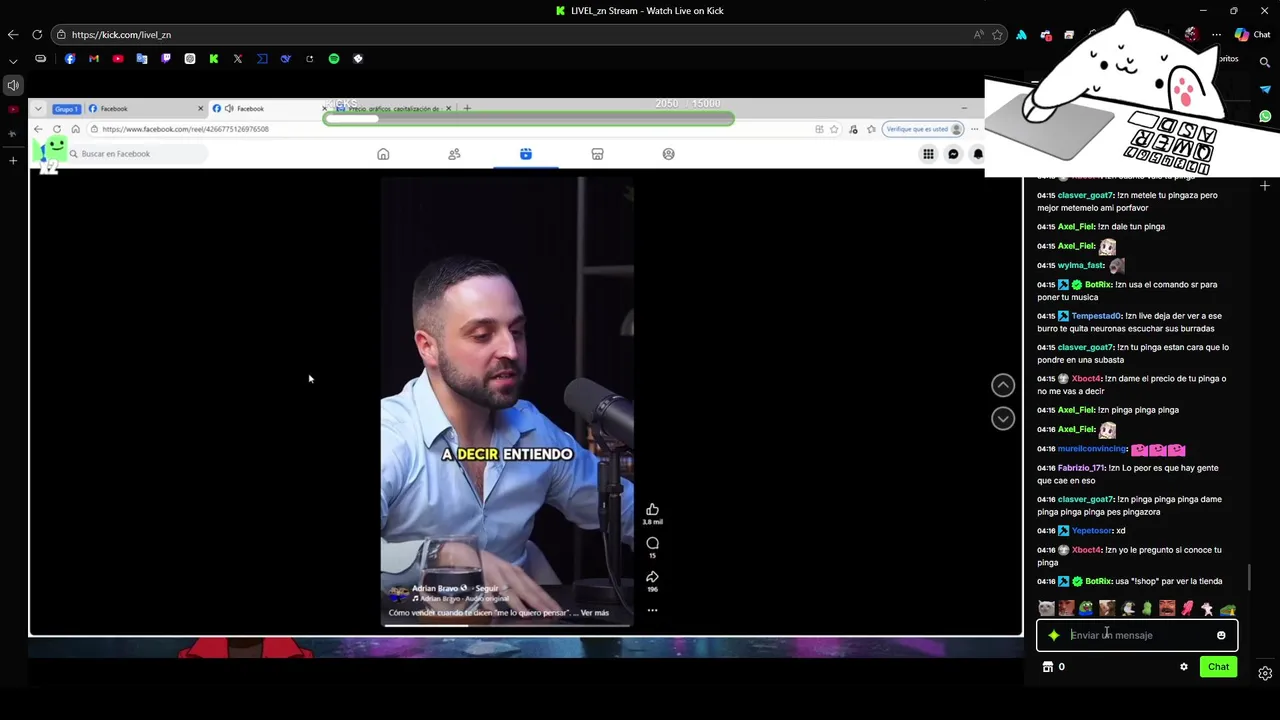Expand the vertical tabs chevron in Edge
1280x720 pixels.
[13, 62]
